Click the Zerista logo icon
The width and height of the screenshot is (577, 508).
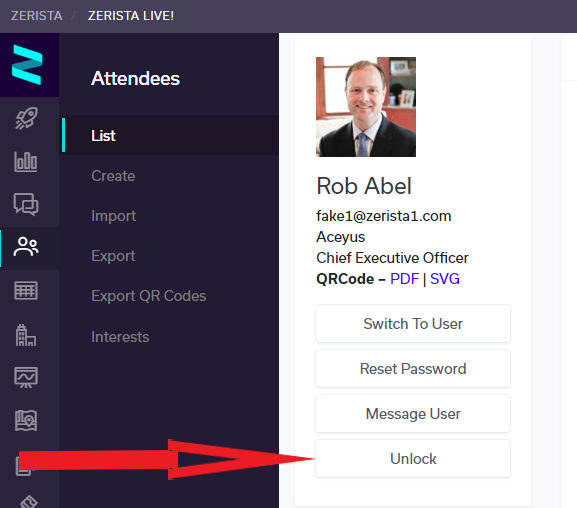27,65
